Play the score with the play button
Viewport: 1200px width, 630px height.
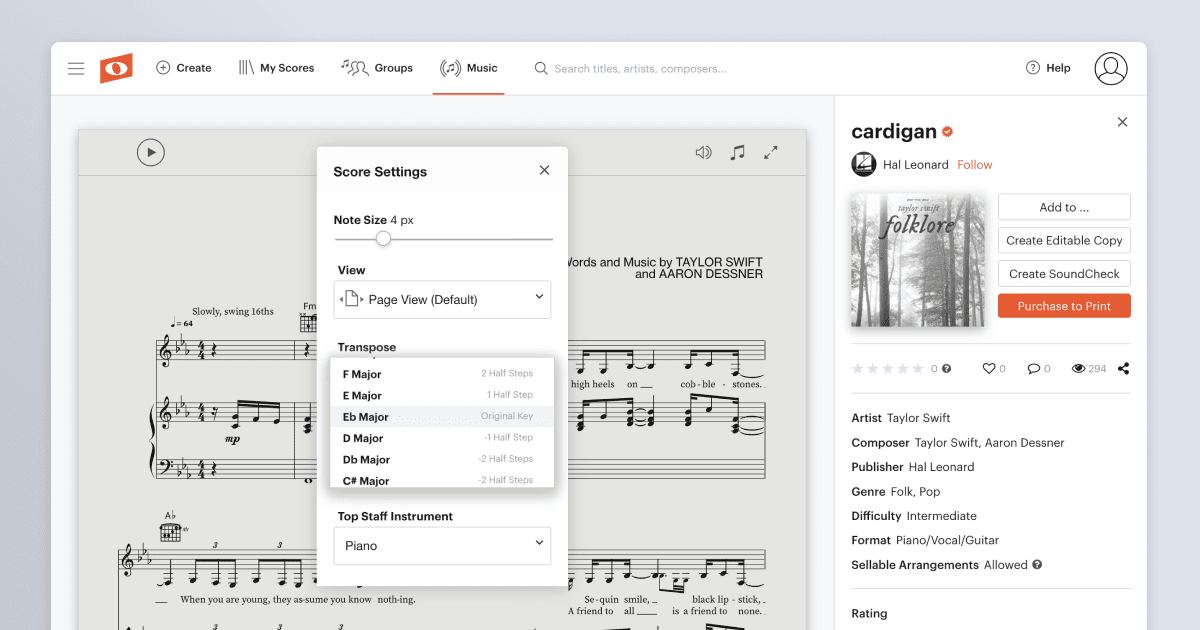(151, 152)
